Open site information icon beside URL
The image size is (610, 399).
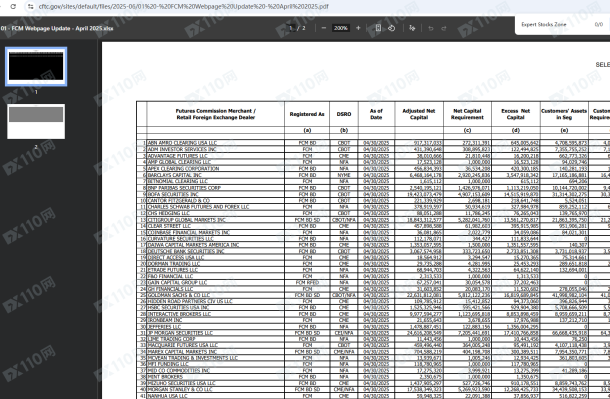coord(30,6)
